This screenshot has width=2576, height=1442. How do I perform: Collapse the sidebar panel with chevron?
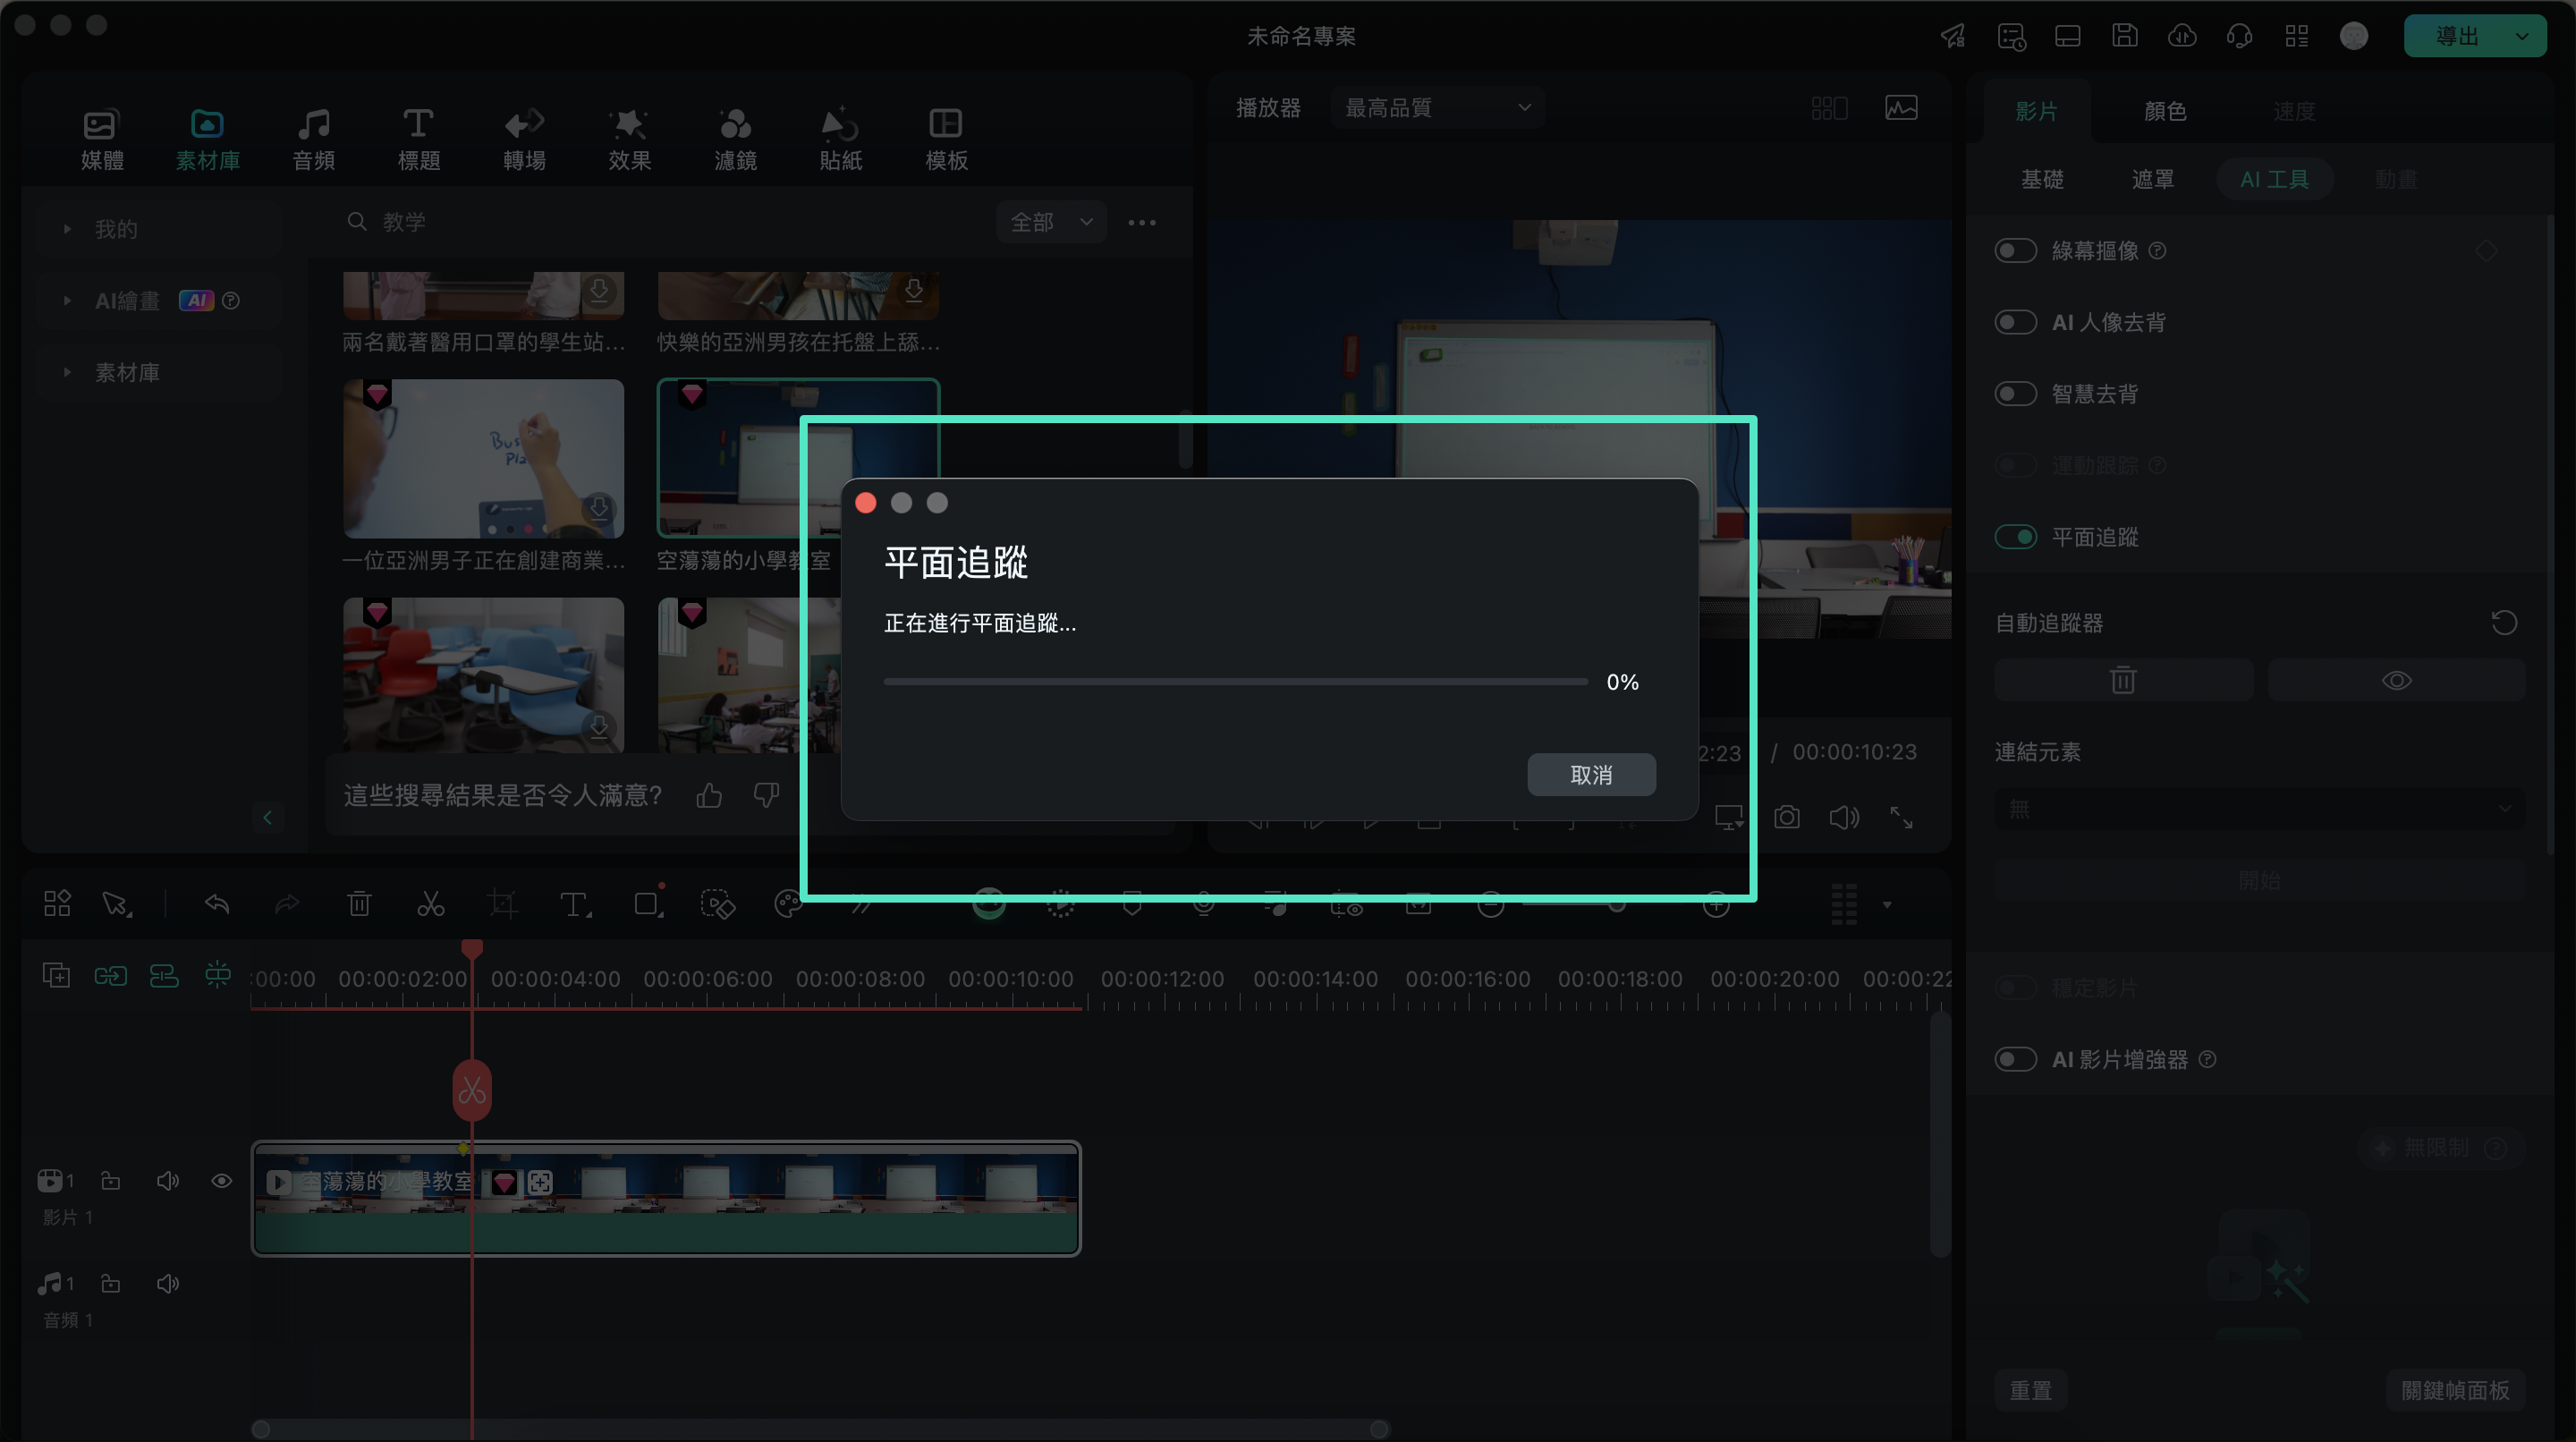[x=267, y=817]
